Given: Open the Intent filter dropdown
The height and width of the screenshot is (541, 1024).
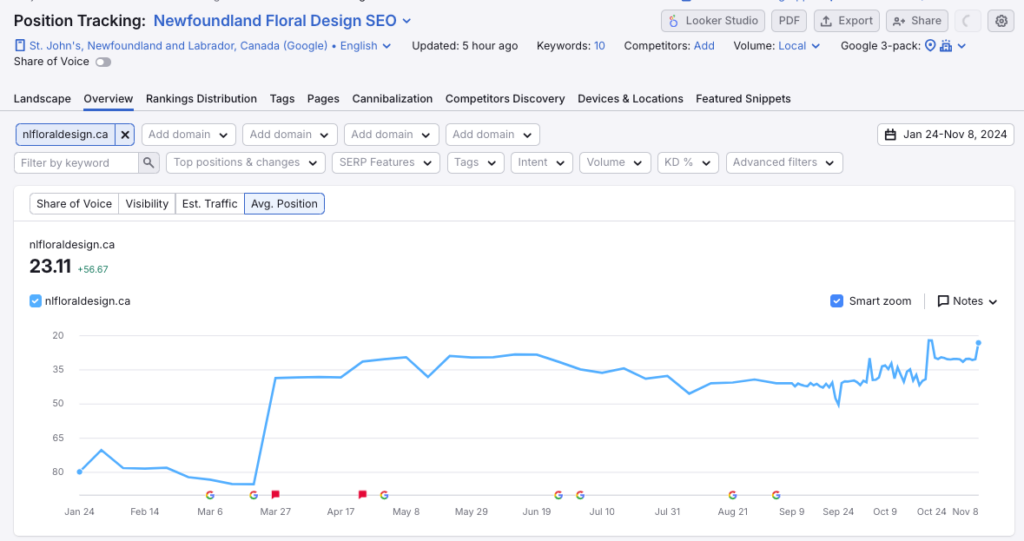Looking at the screenshot, I should pos(541,163).
